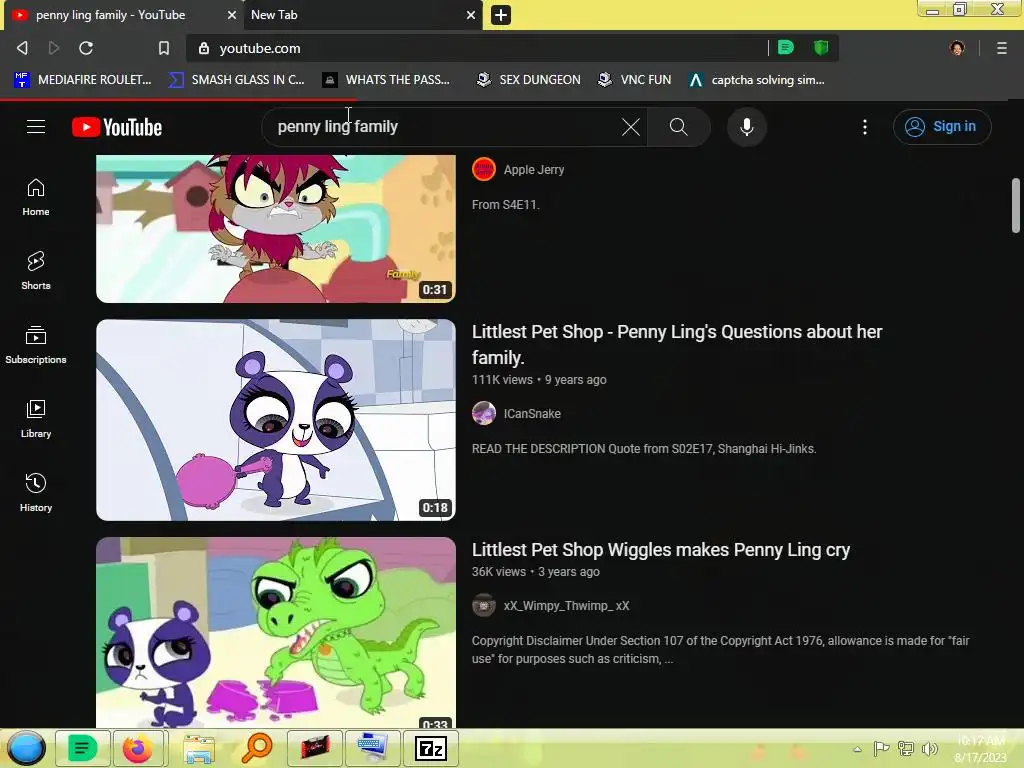Open SMASH GLASS IN C... bookmark
This screenshot has height=768, width=1024.
(x=236, y=80)
